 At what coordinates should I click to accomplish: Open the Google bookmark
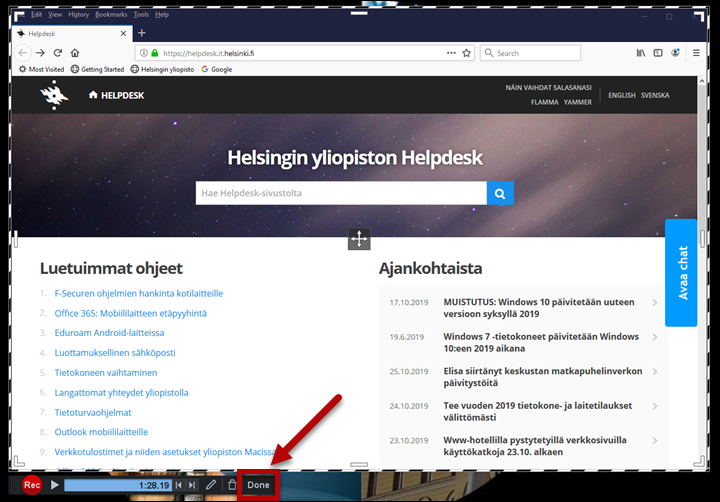[x=217, y=69]
